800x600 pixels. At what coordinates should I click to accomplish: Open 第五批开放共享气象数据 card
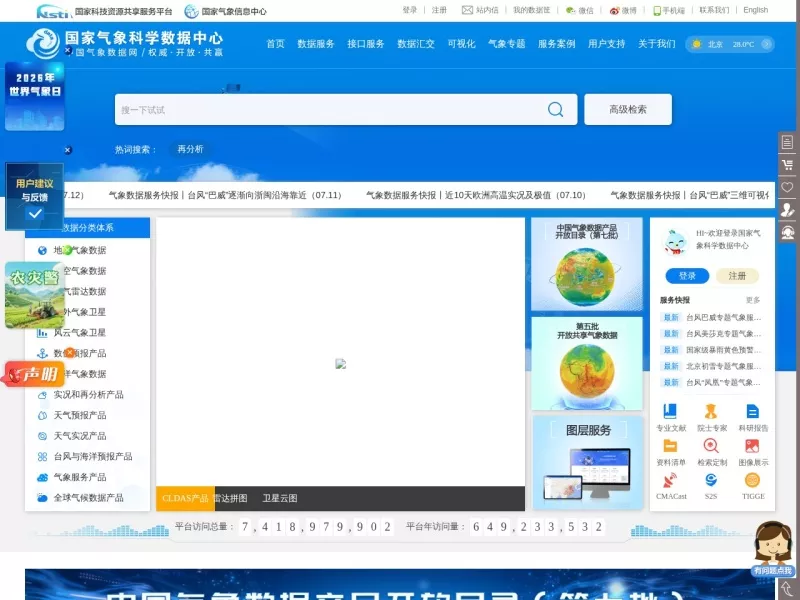point(587,363)
